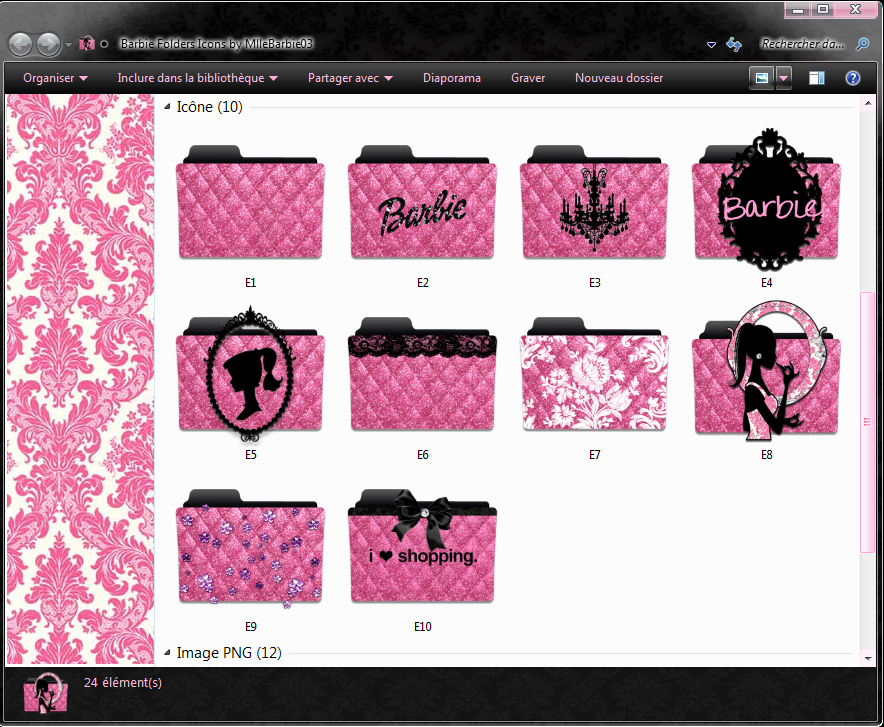Click the Icône (10) group header
The image size is (884, 727).
[x=209, y=107]
